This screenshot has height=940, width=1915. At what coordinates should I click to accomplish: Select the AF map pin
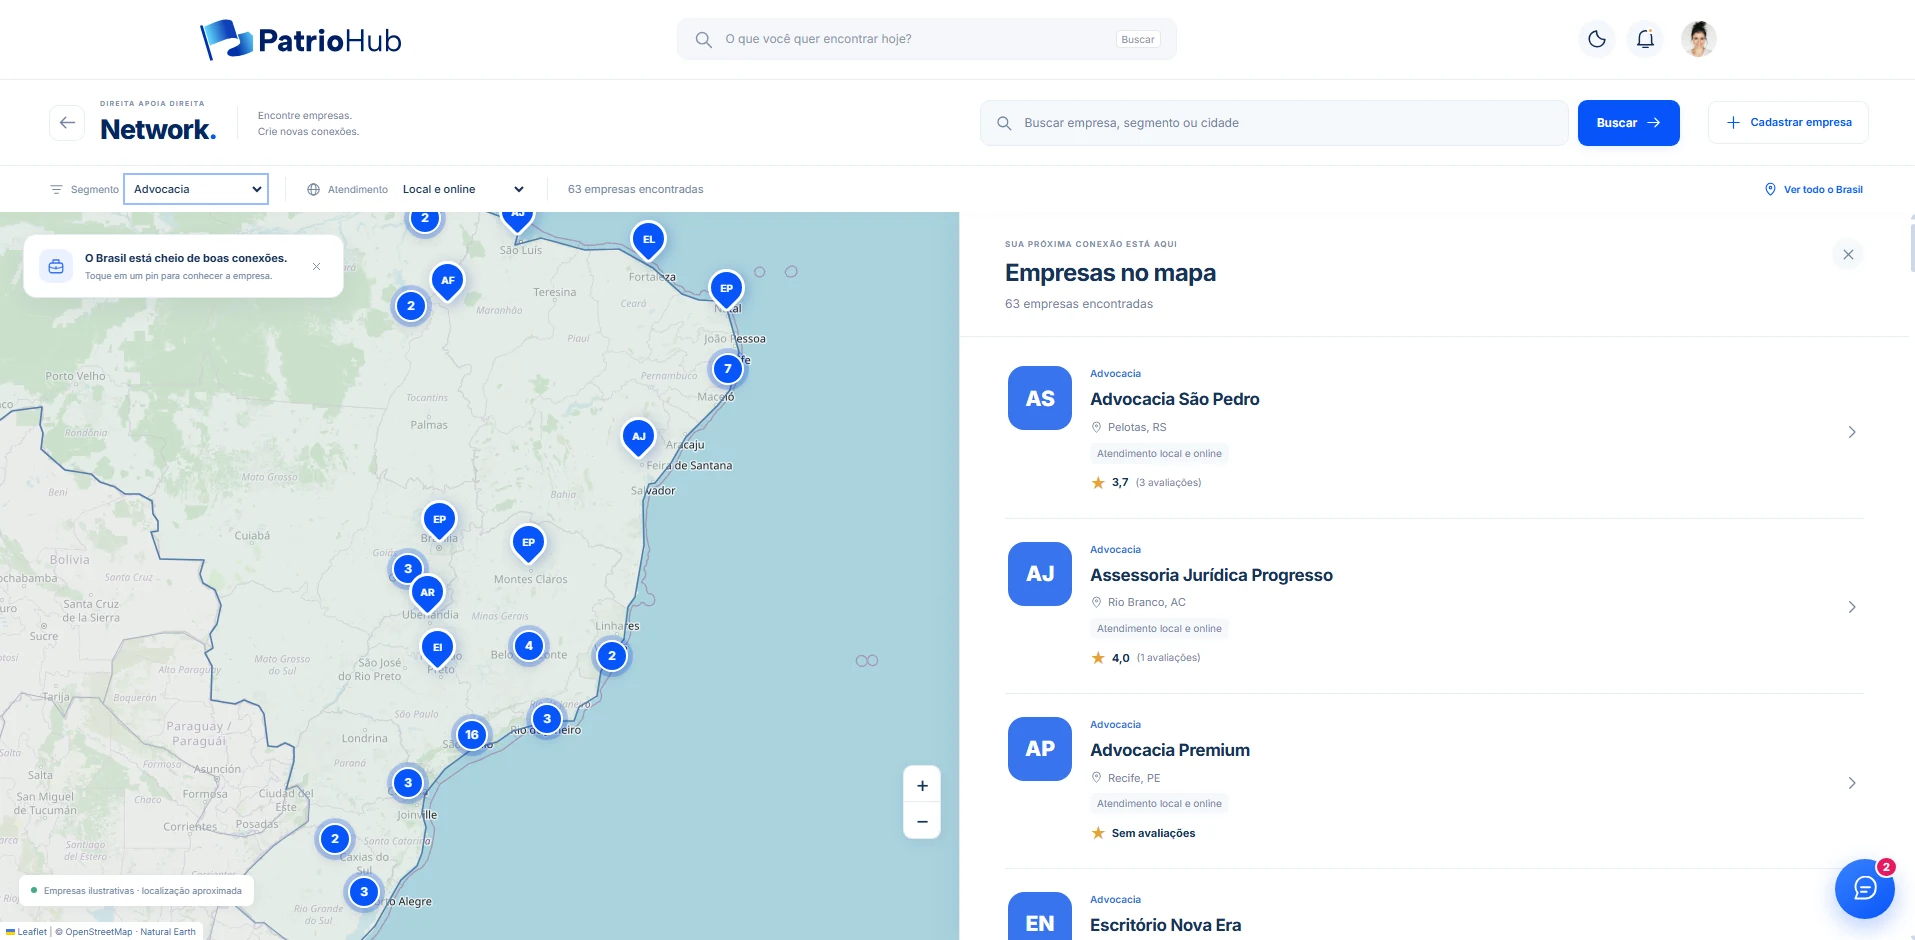448,281
